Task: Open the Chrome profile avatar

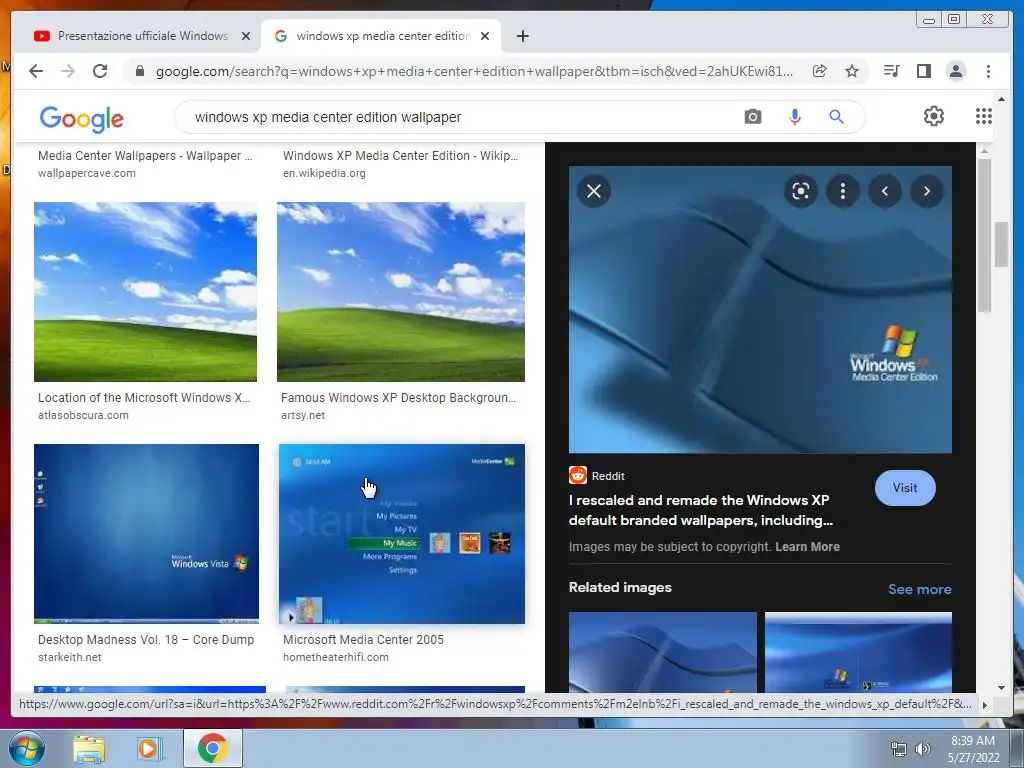Action: (x=955, y=71)
